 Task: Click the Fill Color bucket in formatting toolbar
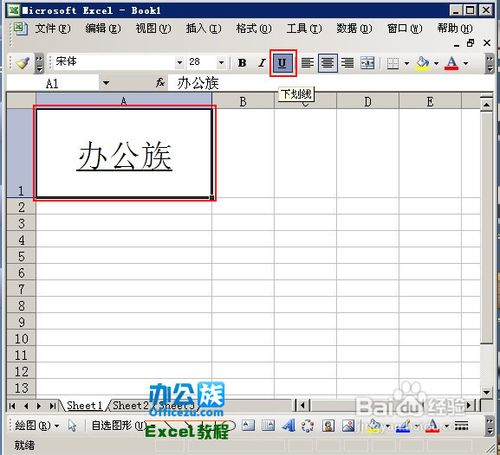(423, 63)
